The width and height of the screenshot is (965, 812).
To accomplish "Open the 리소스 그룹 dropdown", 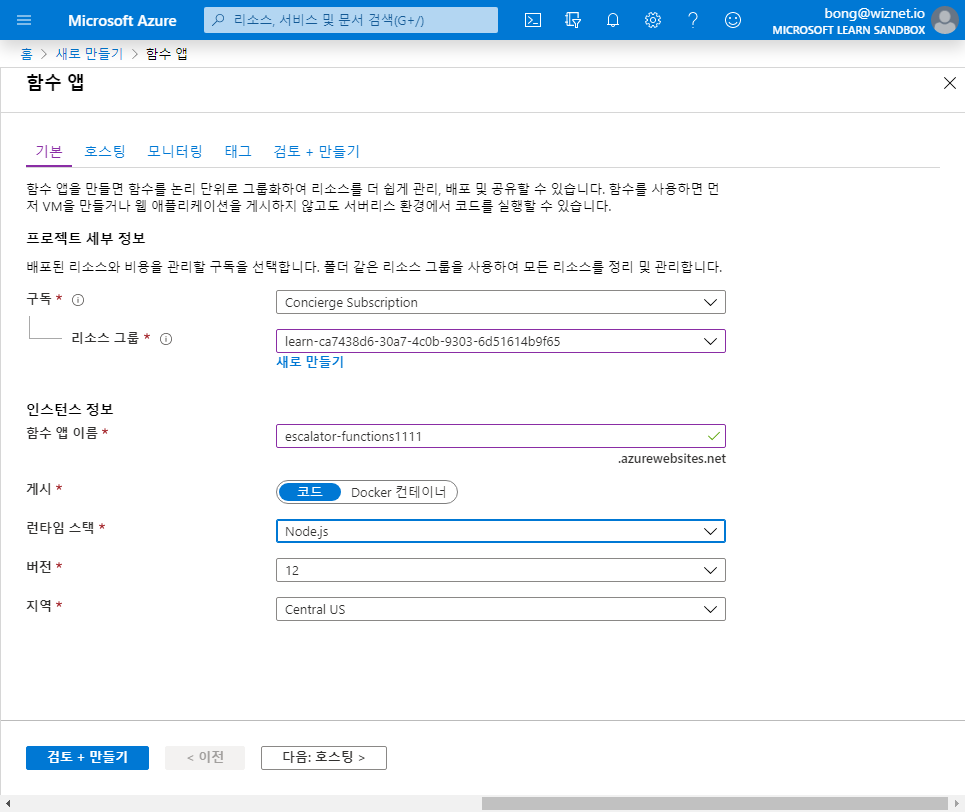I will pos(501,341).
